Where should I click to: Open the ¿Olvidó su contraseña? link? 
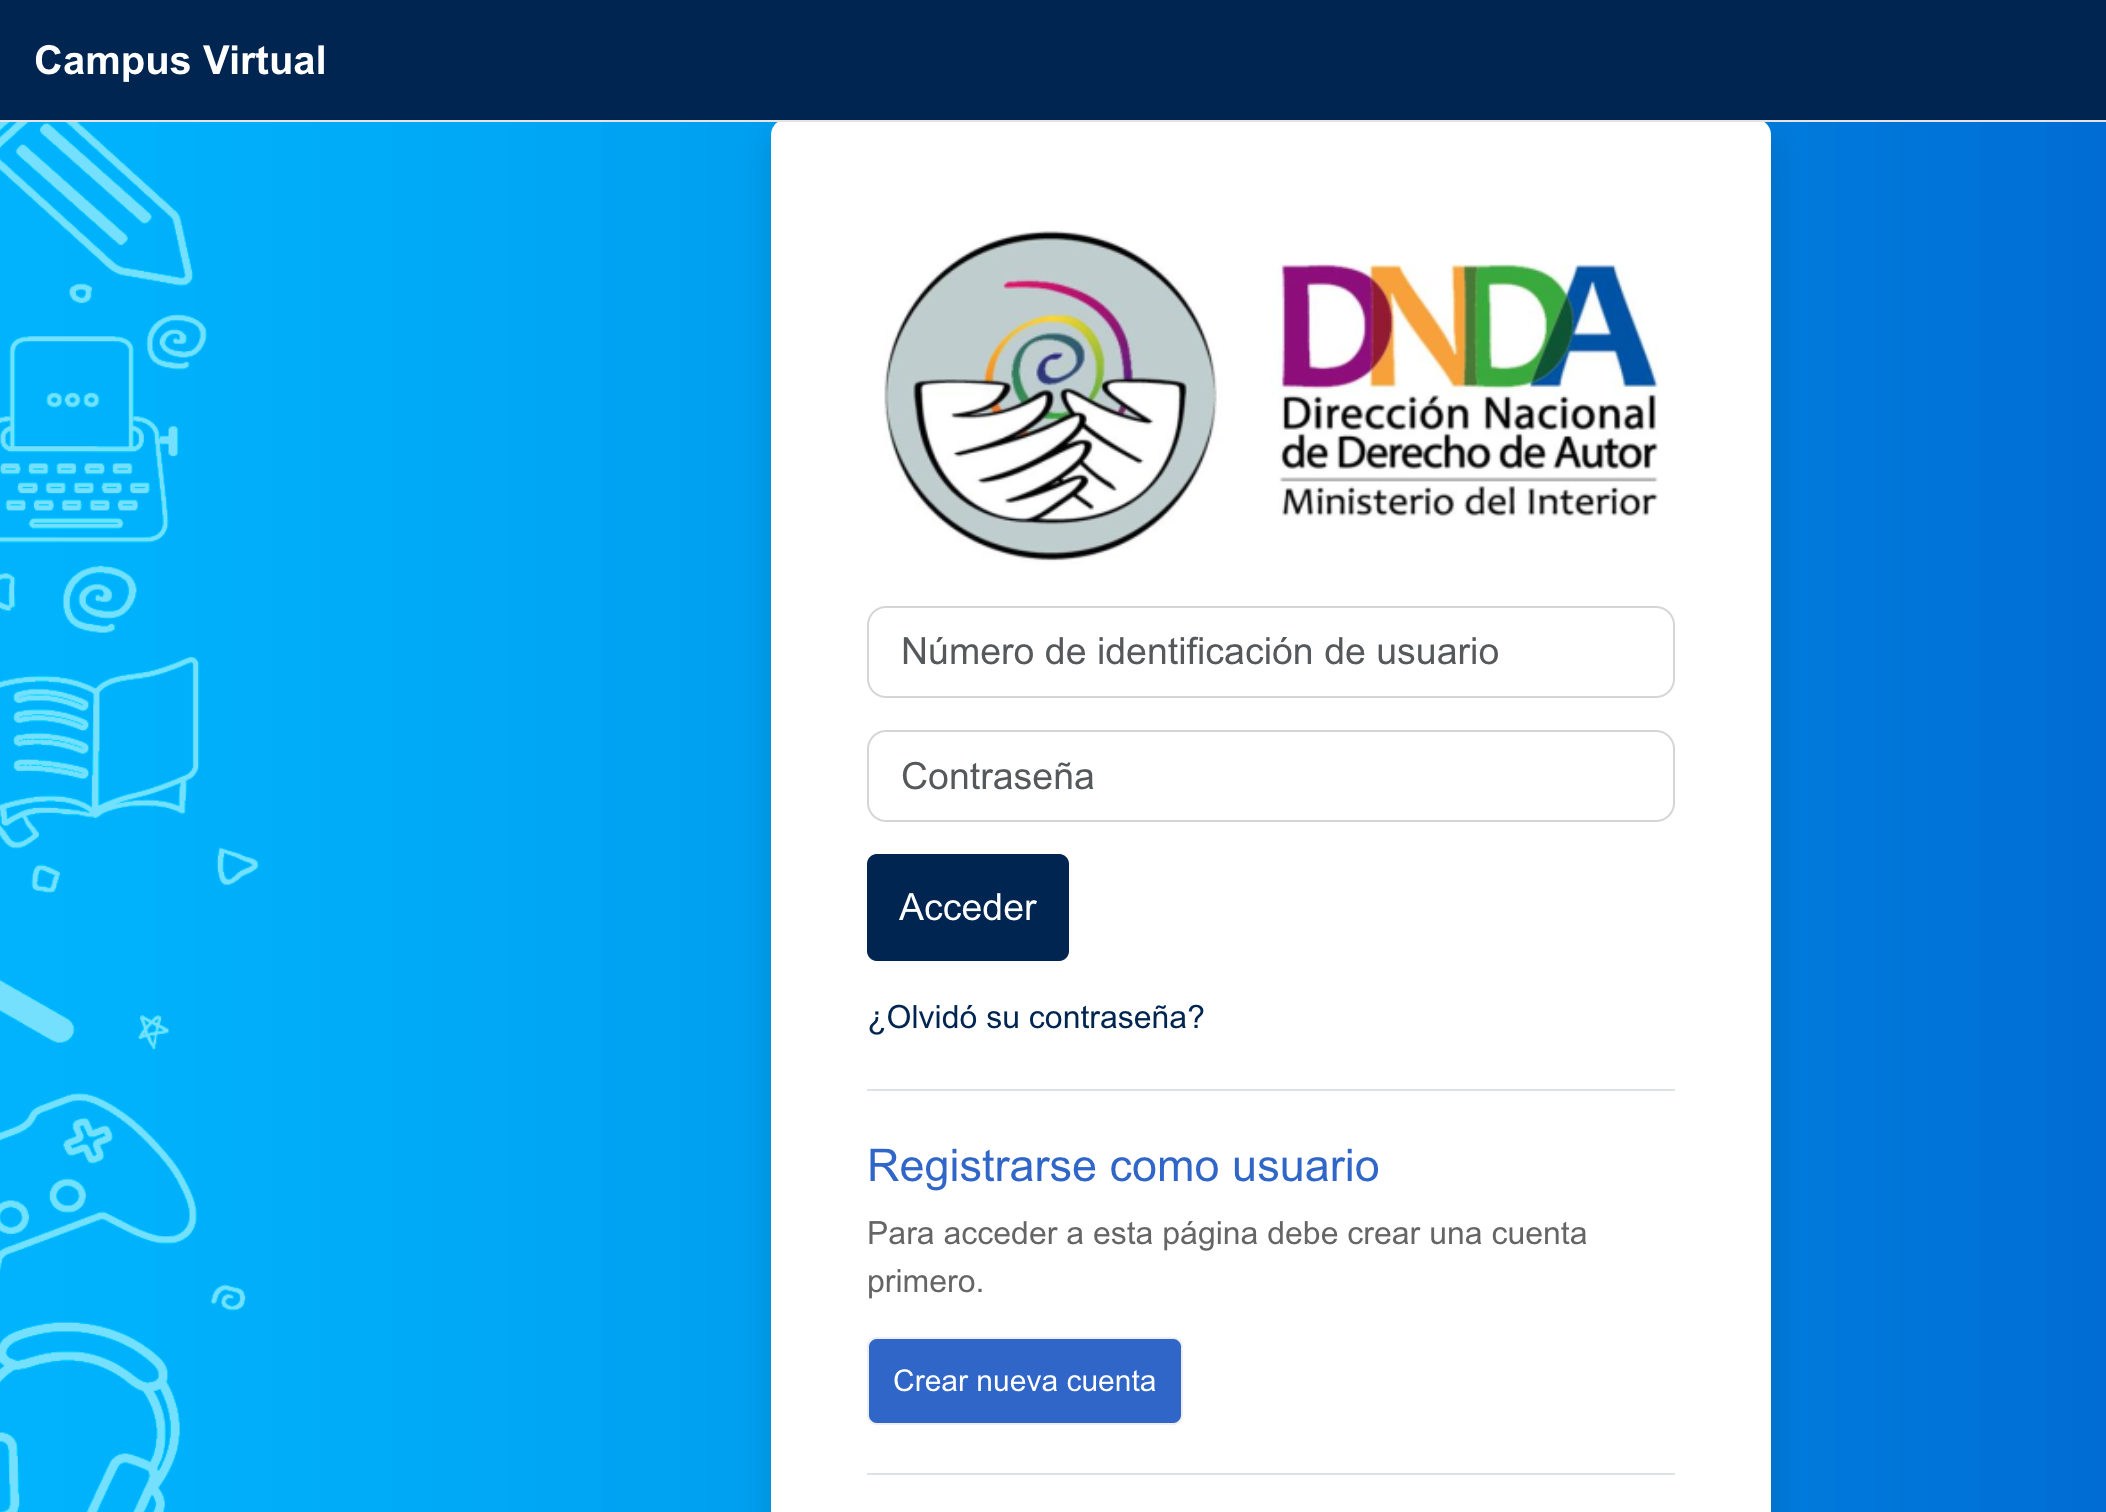coord(1035,1017)
